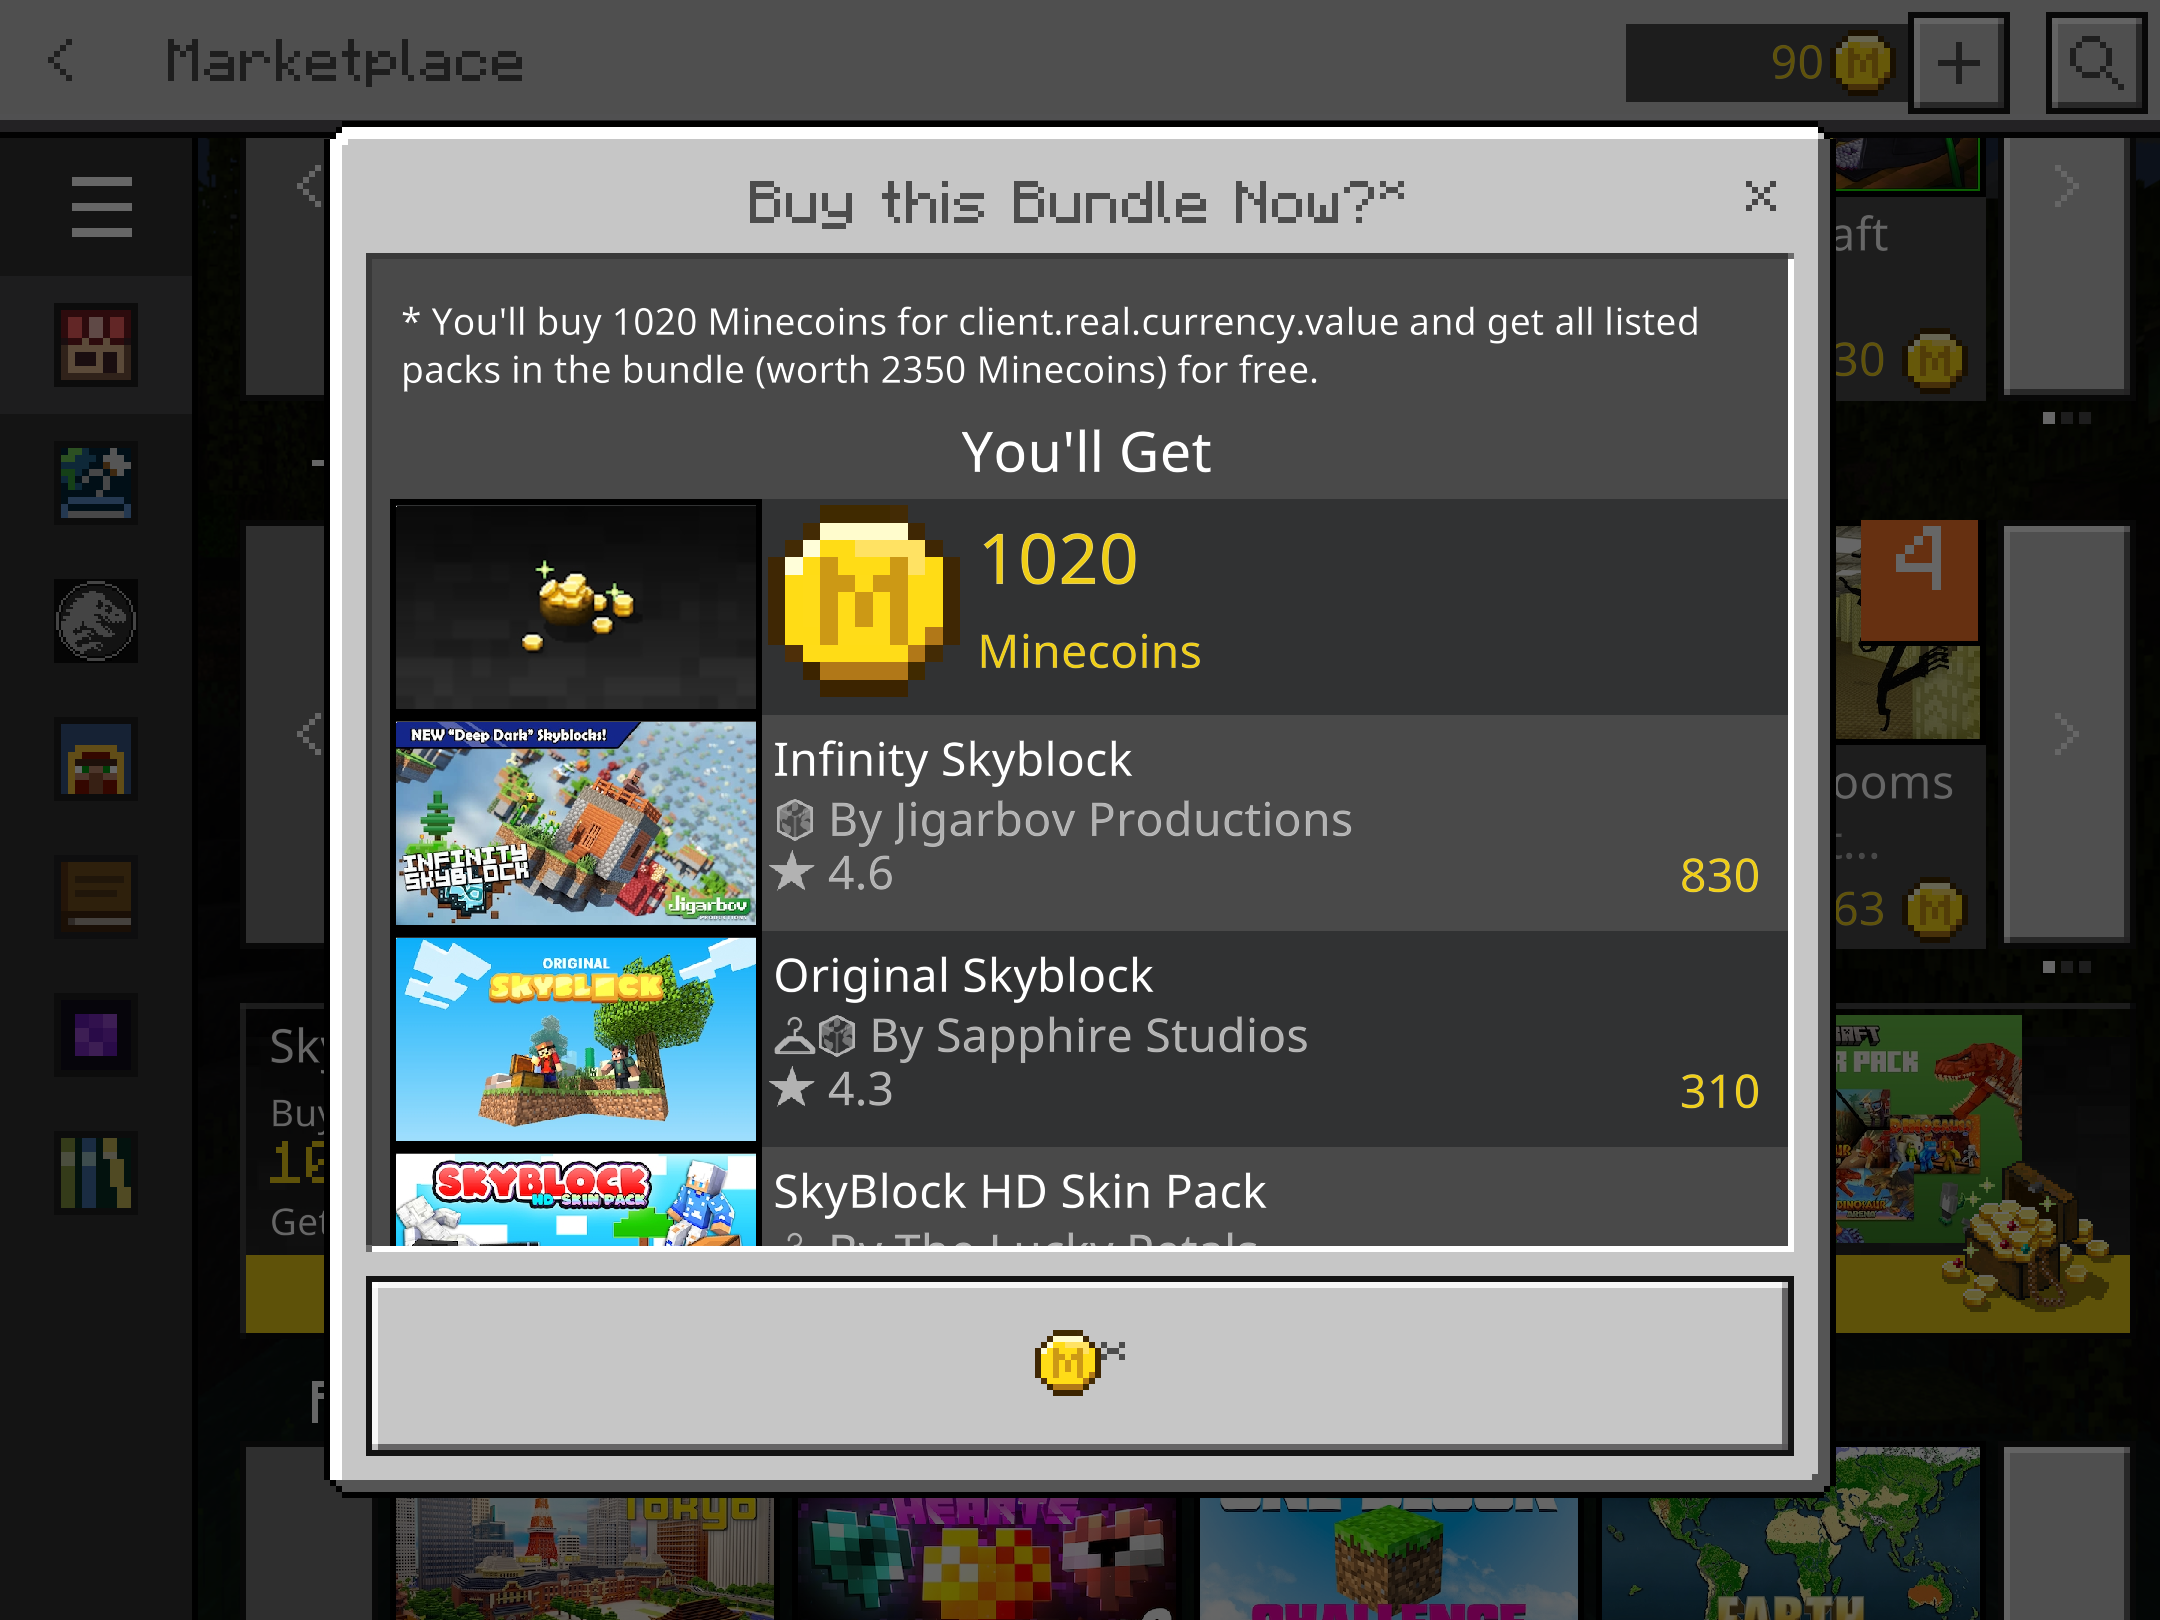Screen dimensions: 2160x1620
Task: Click the 1020 Minecoins item row
Action: point(1089,607)
